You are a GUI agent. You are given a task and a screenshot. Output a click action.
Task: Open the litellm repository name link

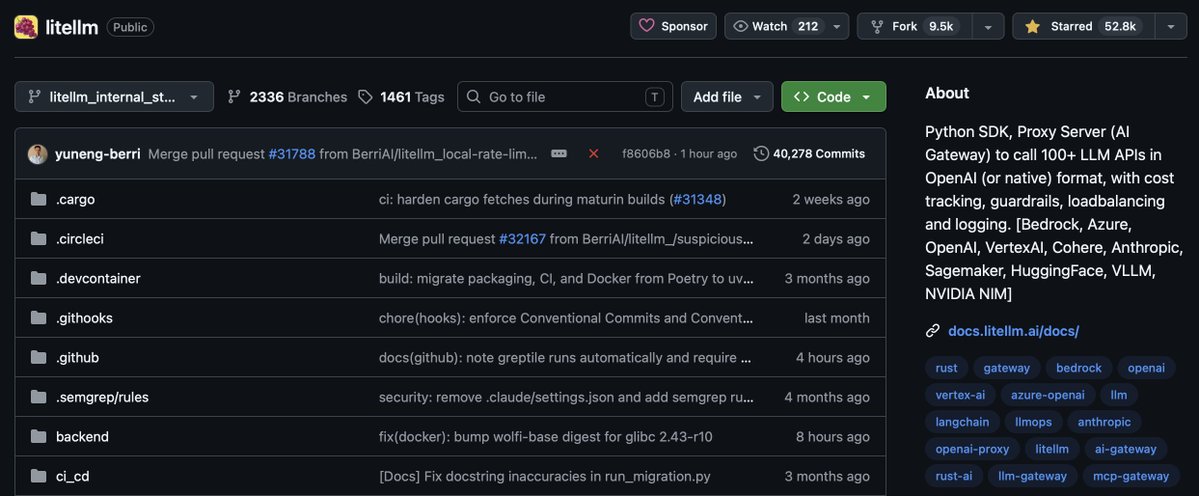click(72, 28)
